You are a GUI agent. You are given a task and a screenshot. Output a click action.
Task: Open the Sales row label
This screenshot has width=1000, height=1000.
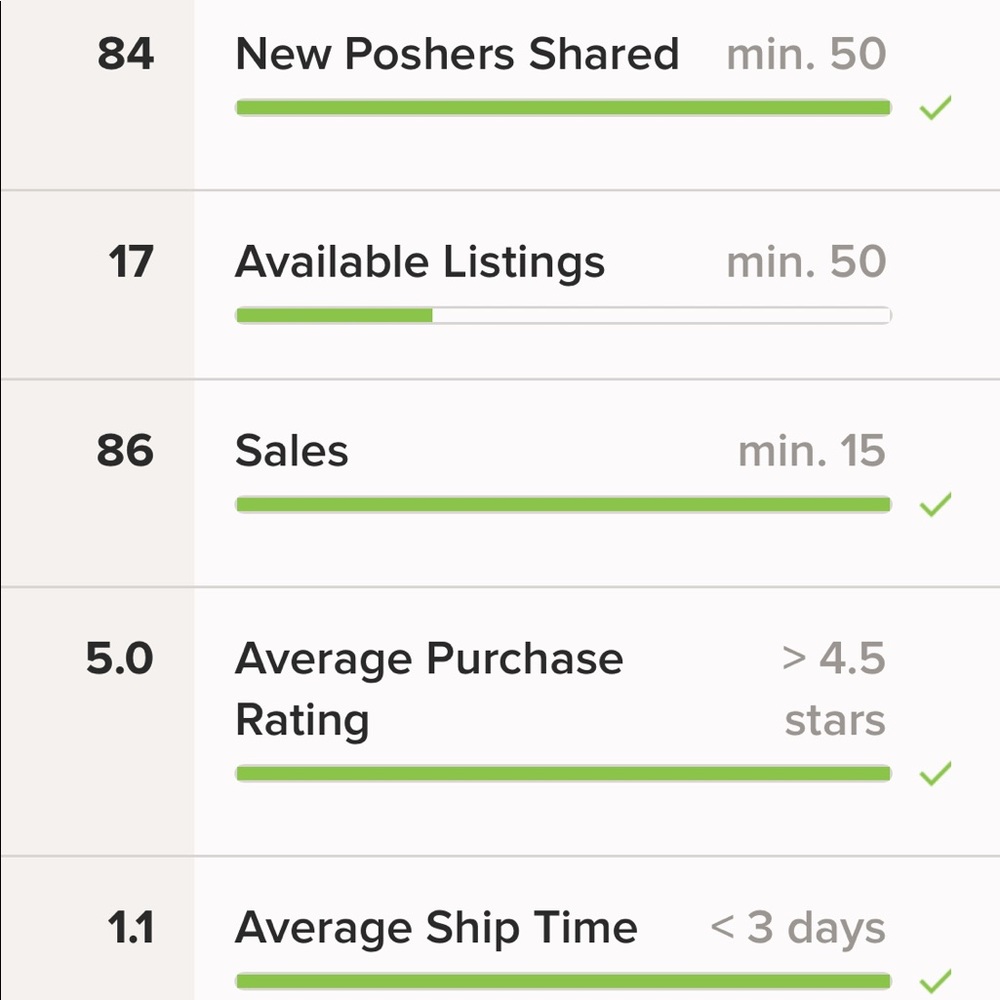coord(292,451)
